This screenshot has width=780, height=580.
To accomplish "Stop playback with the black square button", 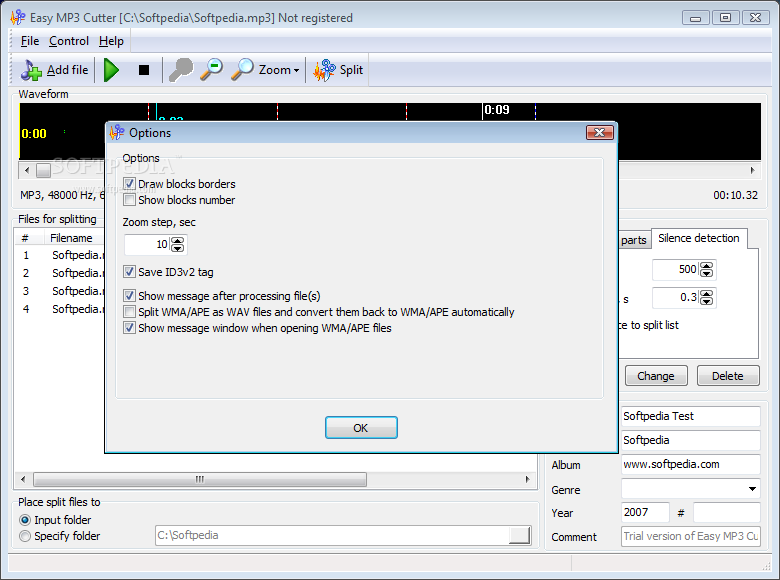I will tap(144, 70).
